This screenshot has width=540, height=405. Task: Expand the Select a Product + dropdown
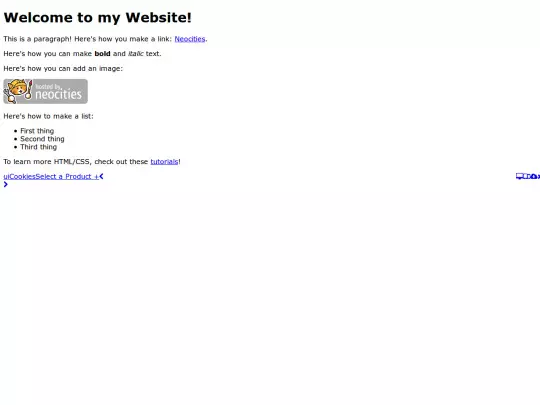click(67, 176)
